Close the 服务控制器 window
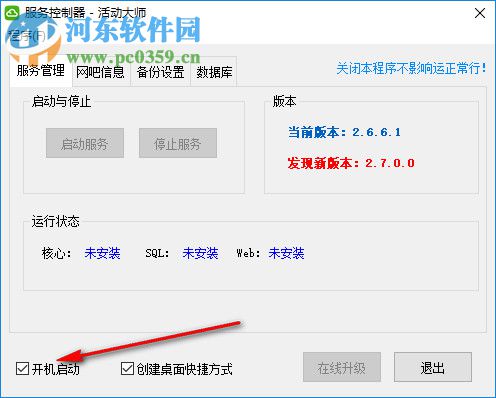The image size is (496, 398). point(480,13)
